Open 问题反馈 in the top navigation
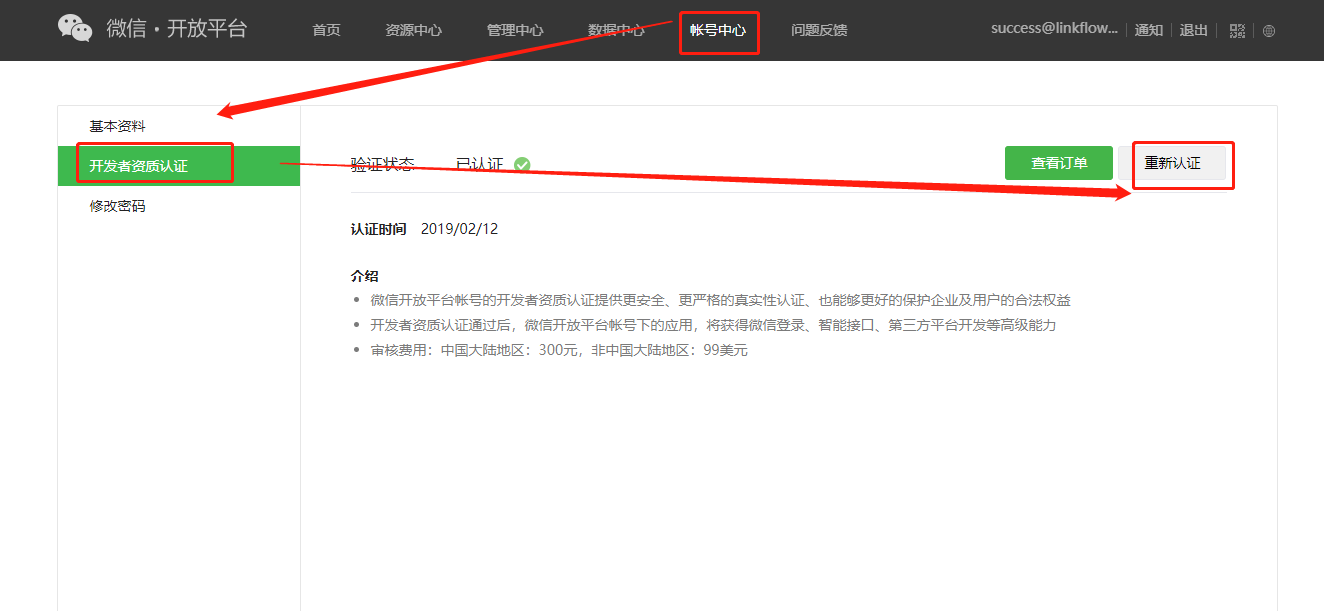 (819, 30)
